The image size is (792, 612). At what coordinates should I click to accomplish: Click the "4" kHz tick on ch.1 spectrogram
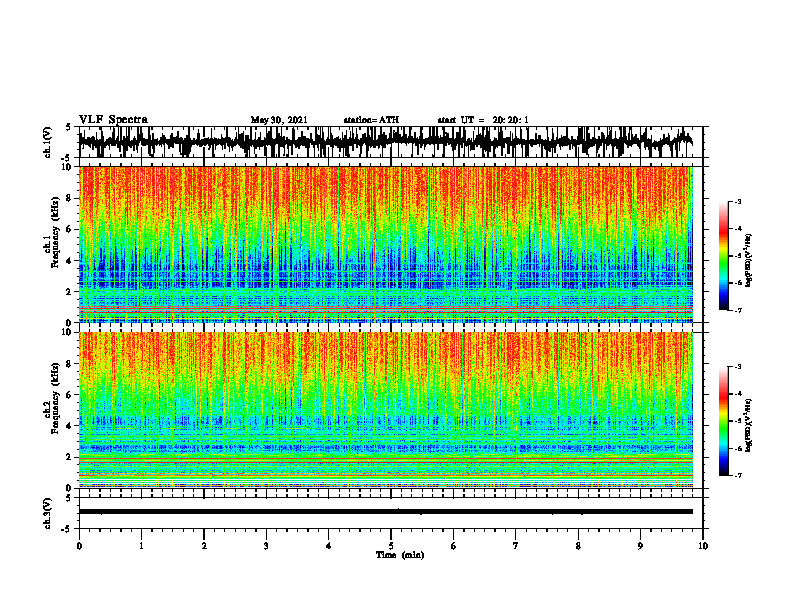coord(71,261)
